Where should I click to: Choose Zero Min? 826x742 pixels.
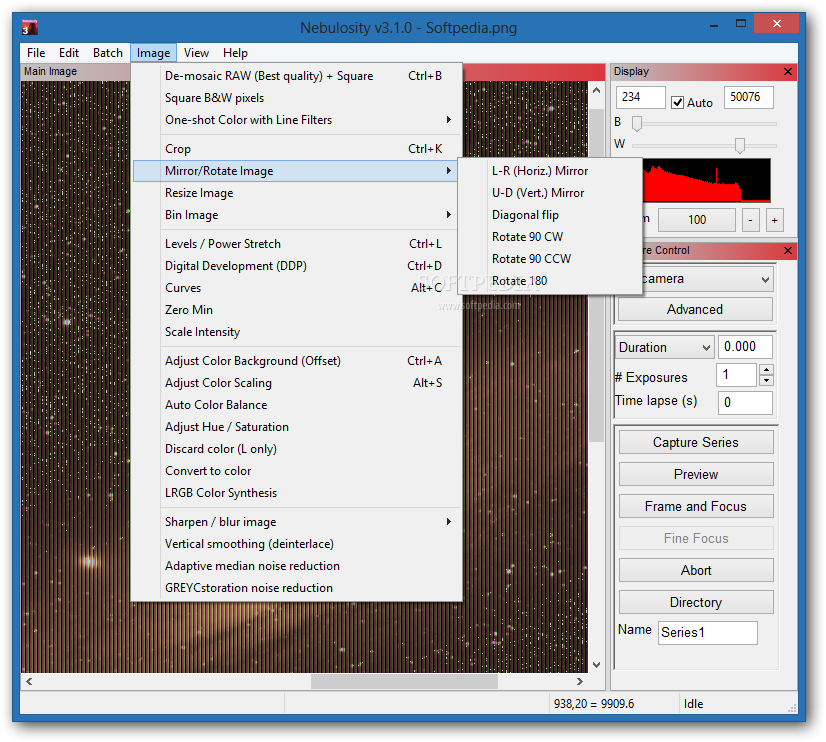(296, 310)
